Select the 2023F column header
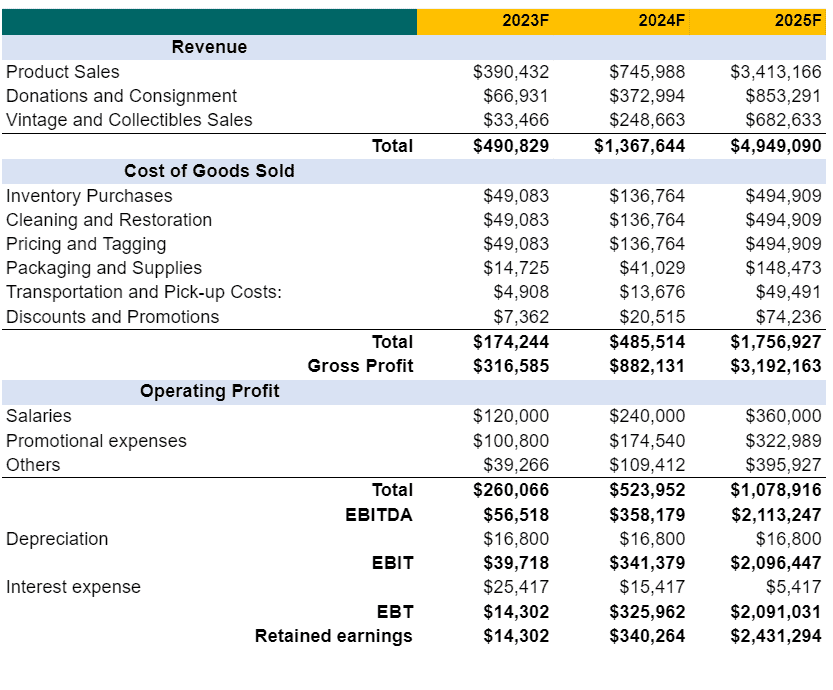This screenshot has width=833, height=690. (x=525, y=21)
